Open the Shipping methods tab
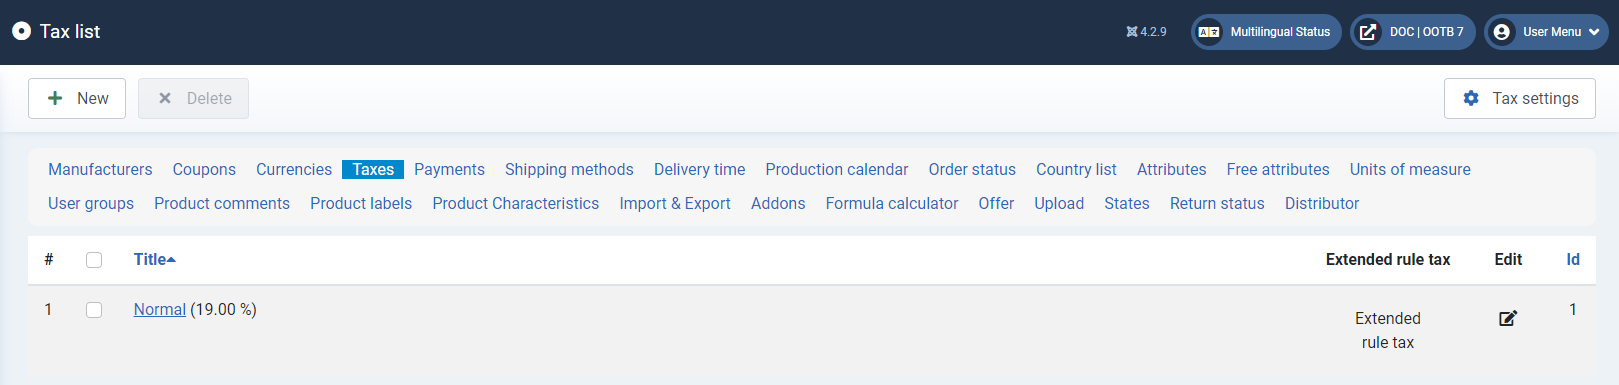The image size is (1619, 385). [x=569, y=170]
